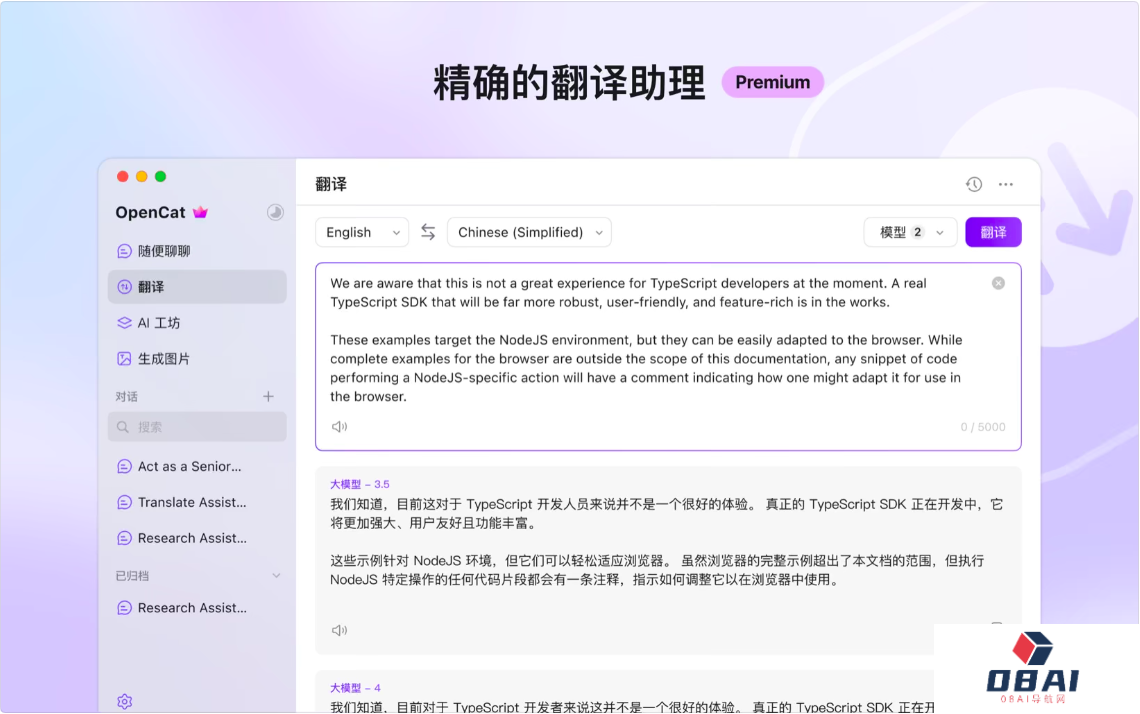The width and height of the screenshot is (1140, 714).
Task: Click the 0 / 5000 character counter
Action: tap(983, 427)
